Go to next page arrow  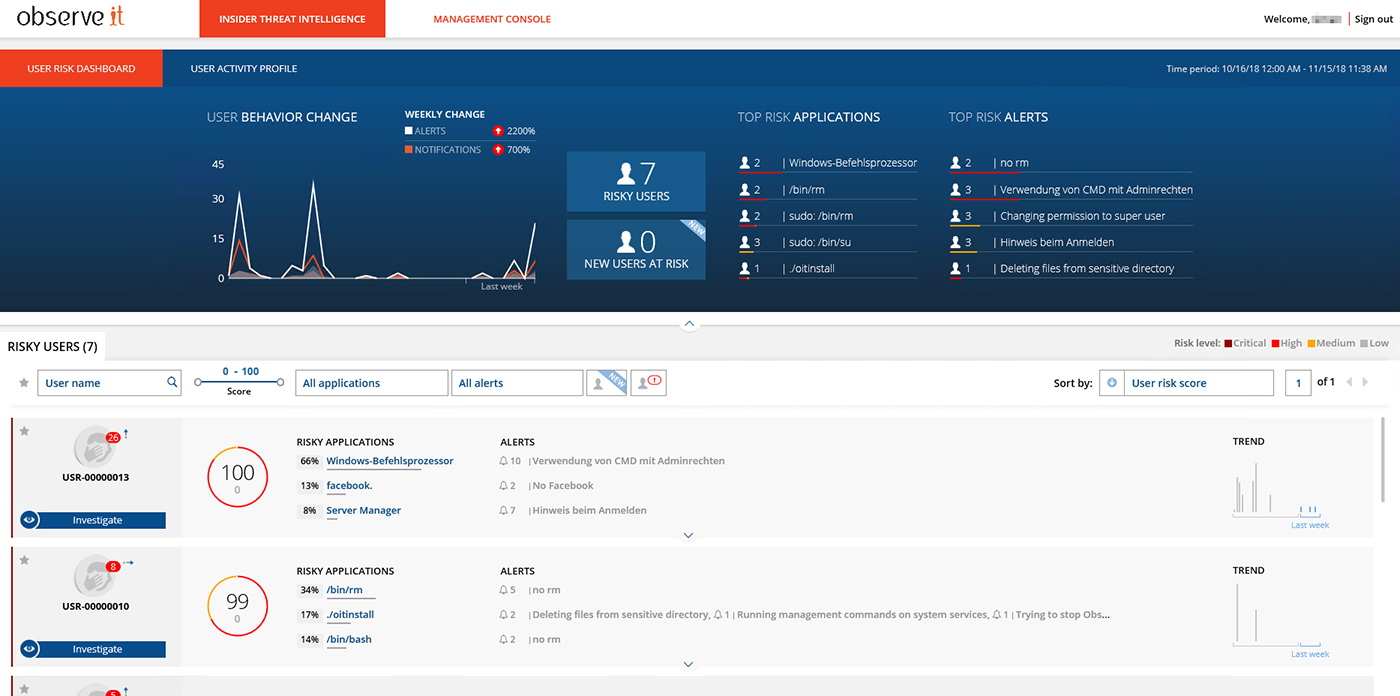click(1365, 383)
